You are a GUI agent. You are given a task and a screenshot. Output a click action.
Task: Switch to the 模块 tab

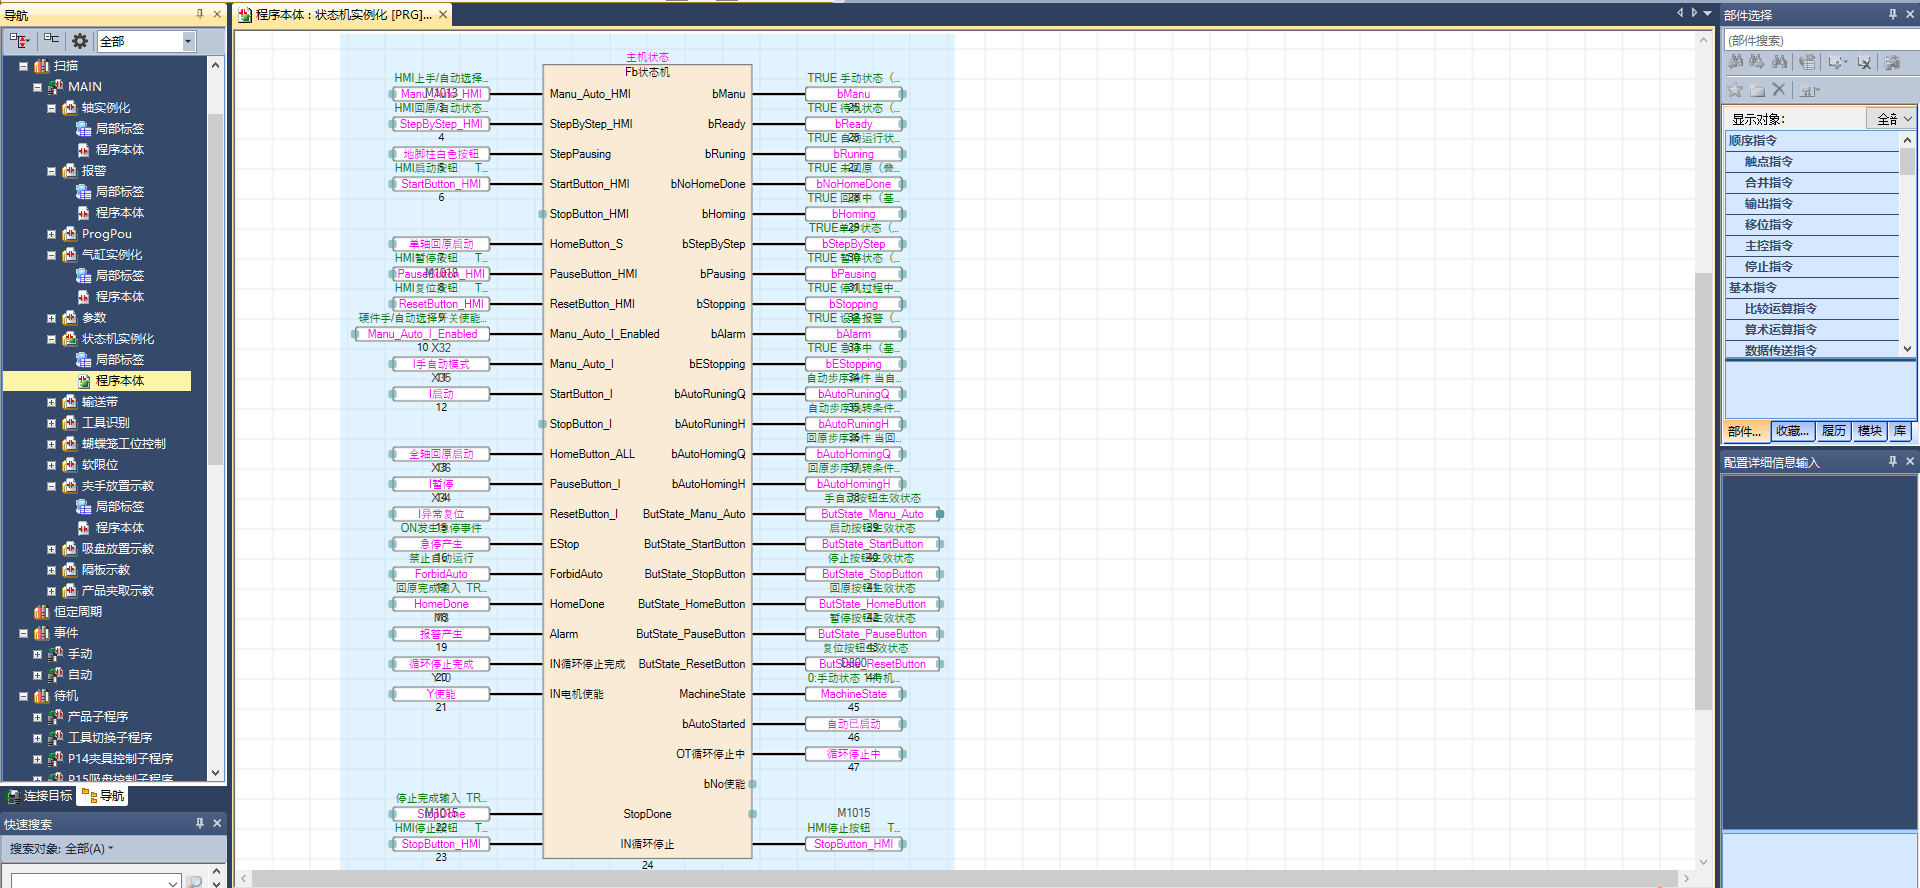(1869, 431)
